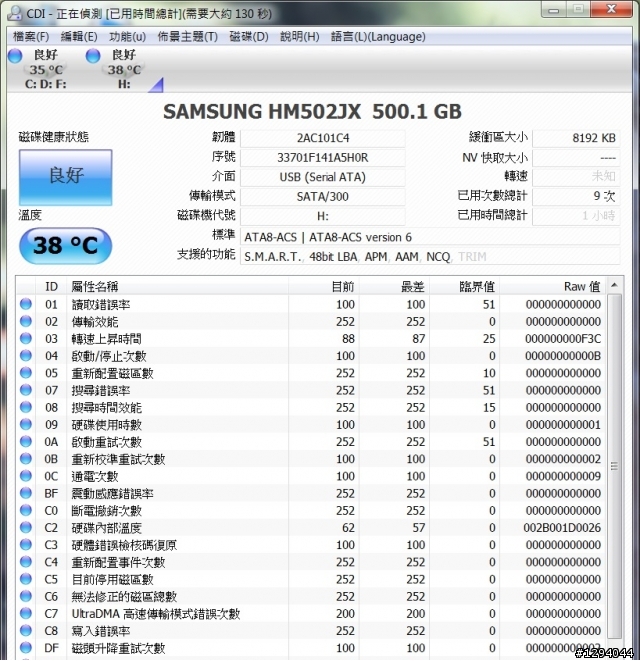Minimize the CDI window
Image resolution: width=640 pixels, height=661 pixels.
[x=554, y=10]
